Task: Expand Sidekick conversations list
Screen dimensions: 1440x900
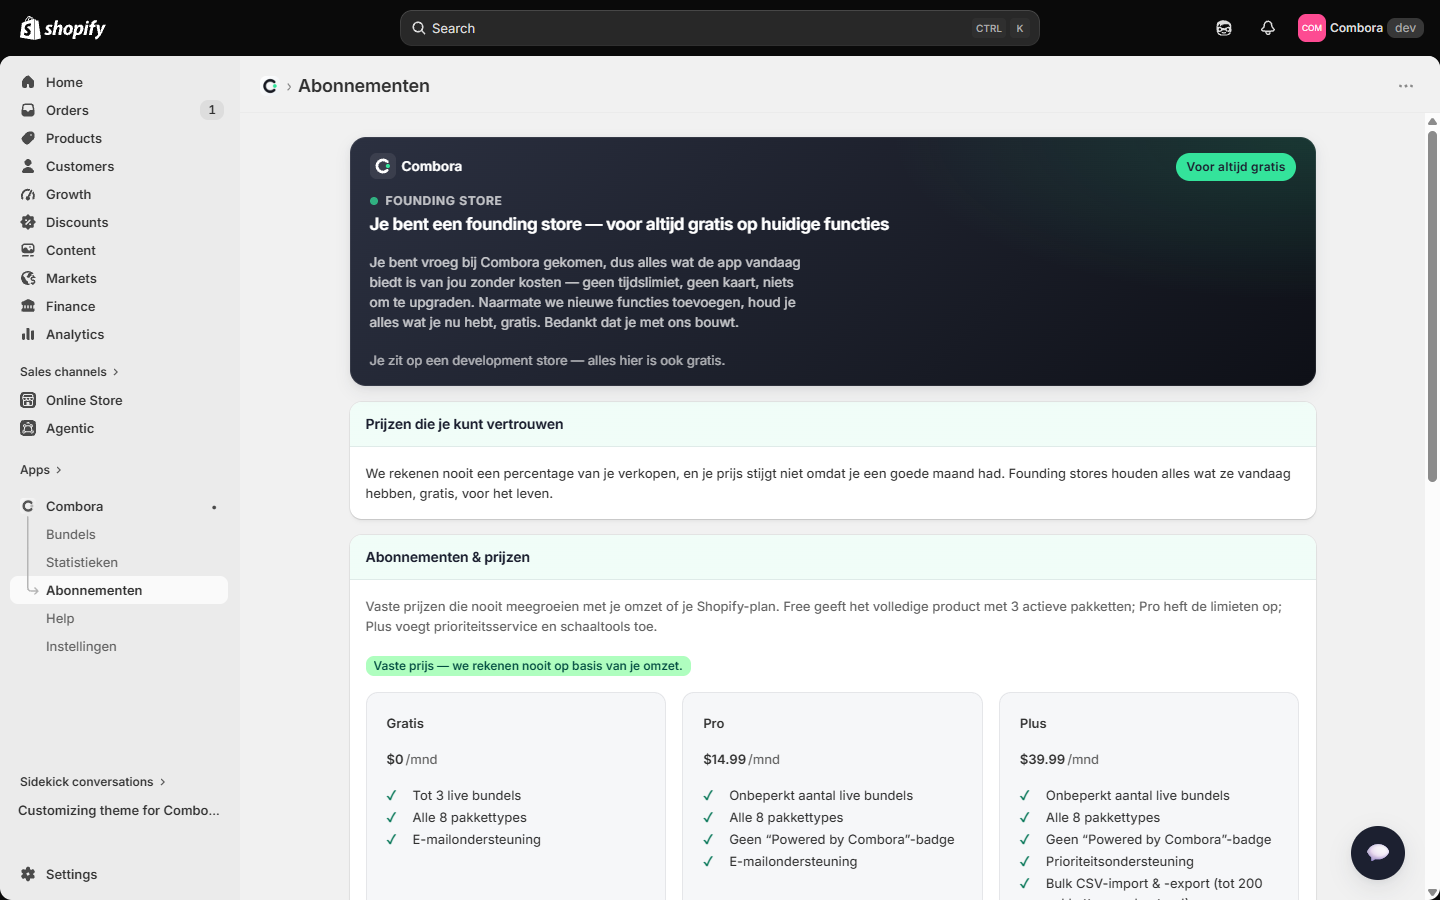Action: pos(93,782)
